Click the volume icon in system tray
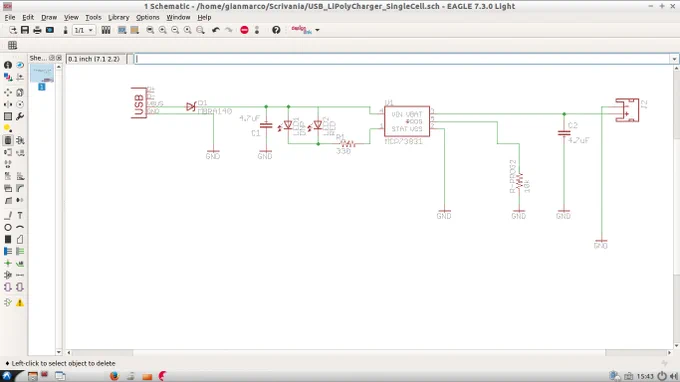The height and width of the screenshot is (382, 680). [x=673, y=376]
